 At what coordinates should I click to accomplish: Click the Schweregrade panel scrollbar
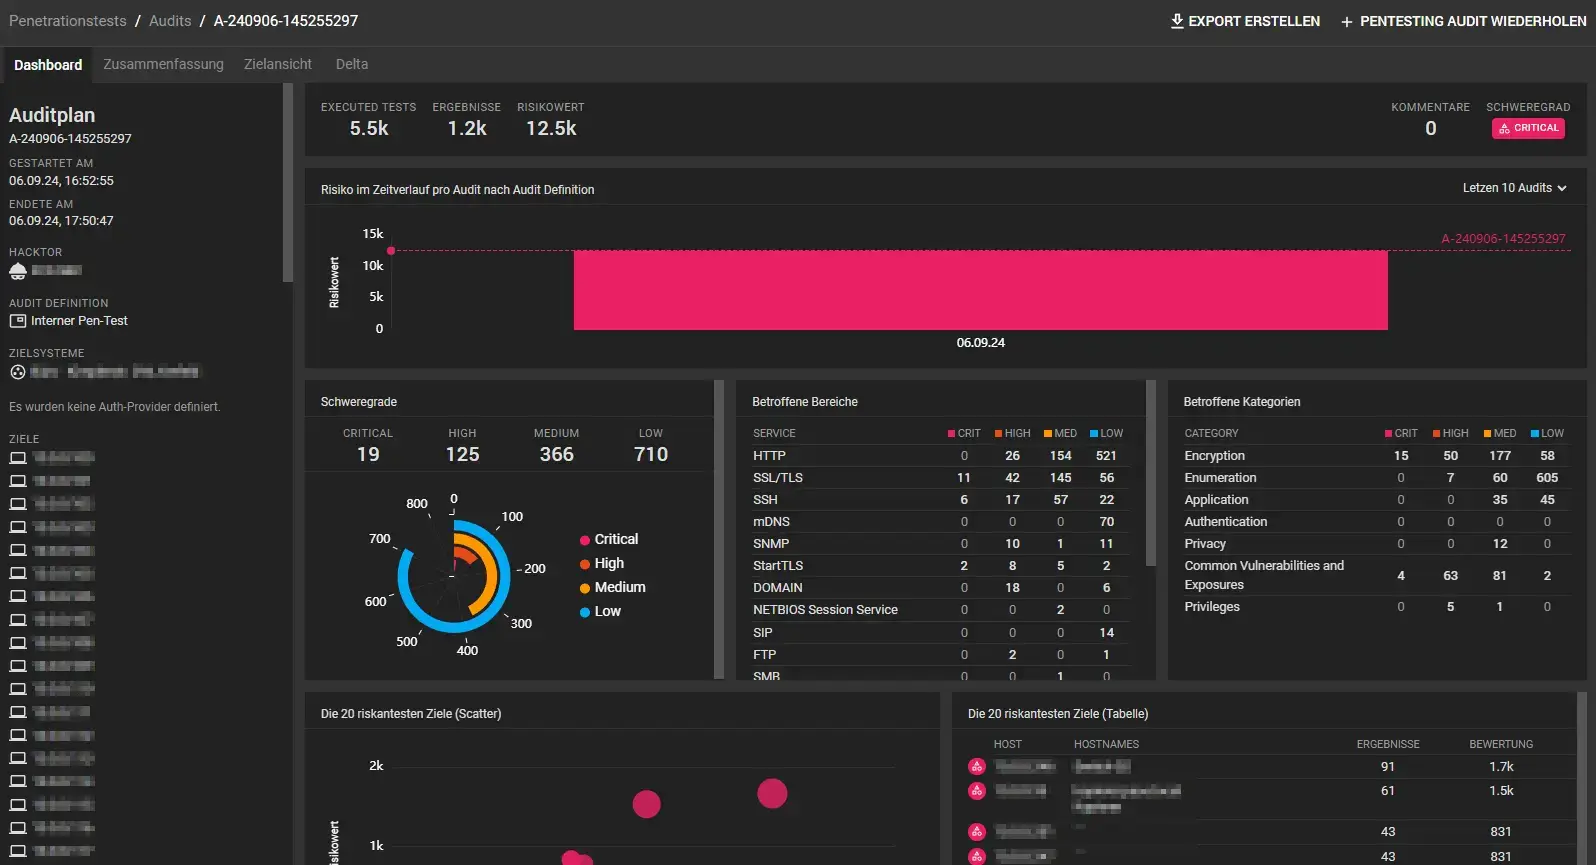point(719,530)
